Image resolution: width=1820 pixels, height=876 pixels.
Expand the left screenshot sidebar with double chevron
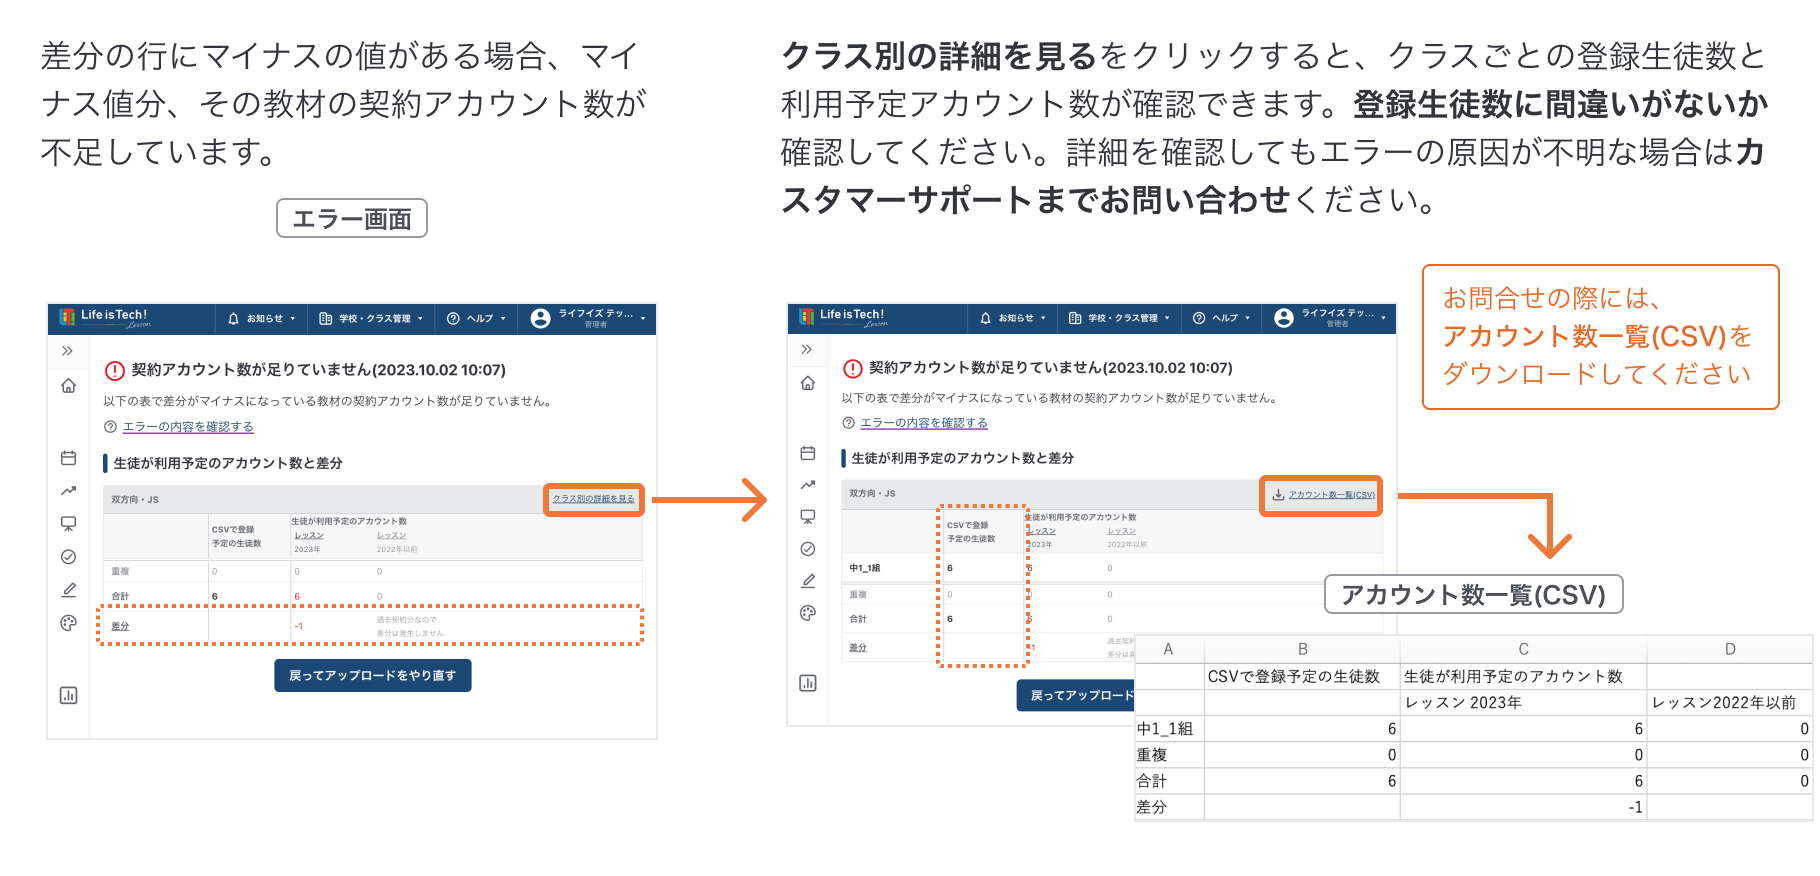pos(67,351)
